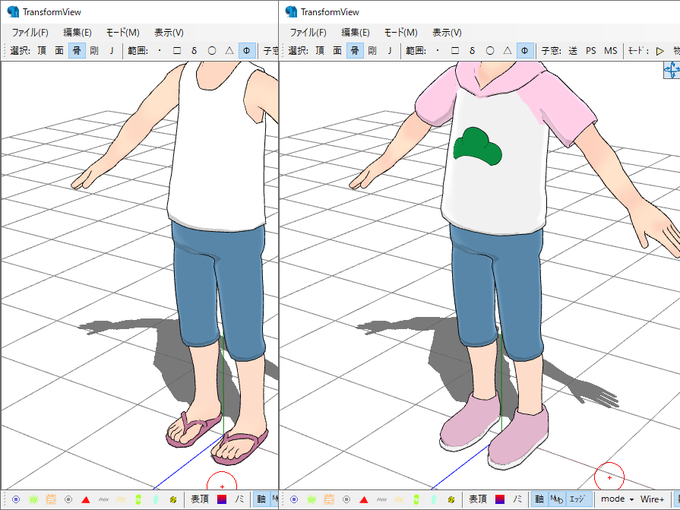The height and width of the screenshot is (510, 680).
Task: Open 表示(V) menu in left TransformView window
Action: [169, 33]
